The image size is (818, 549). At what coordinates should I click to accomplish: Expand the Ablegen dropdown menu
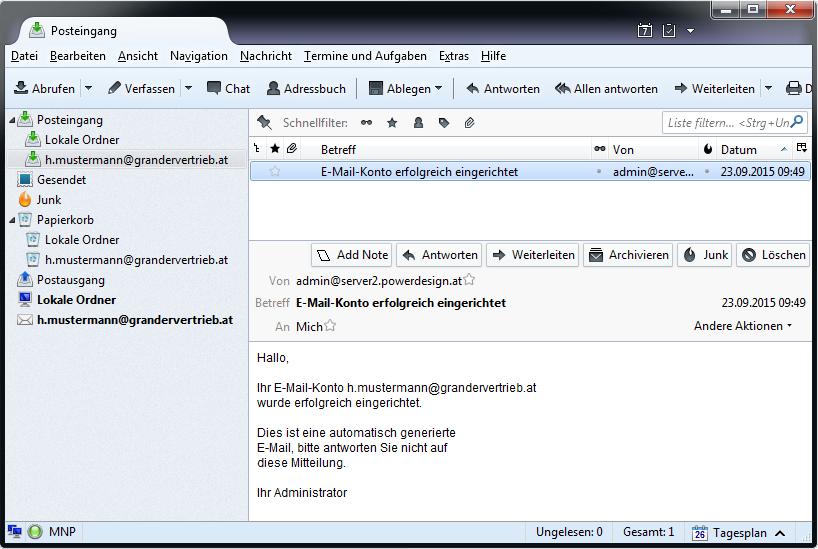[438, 89]
